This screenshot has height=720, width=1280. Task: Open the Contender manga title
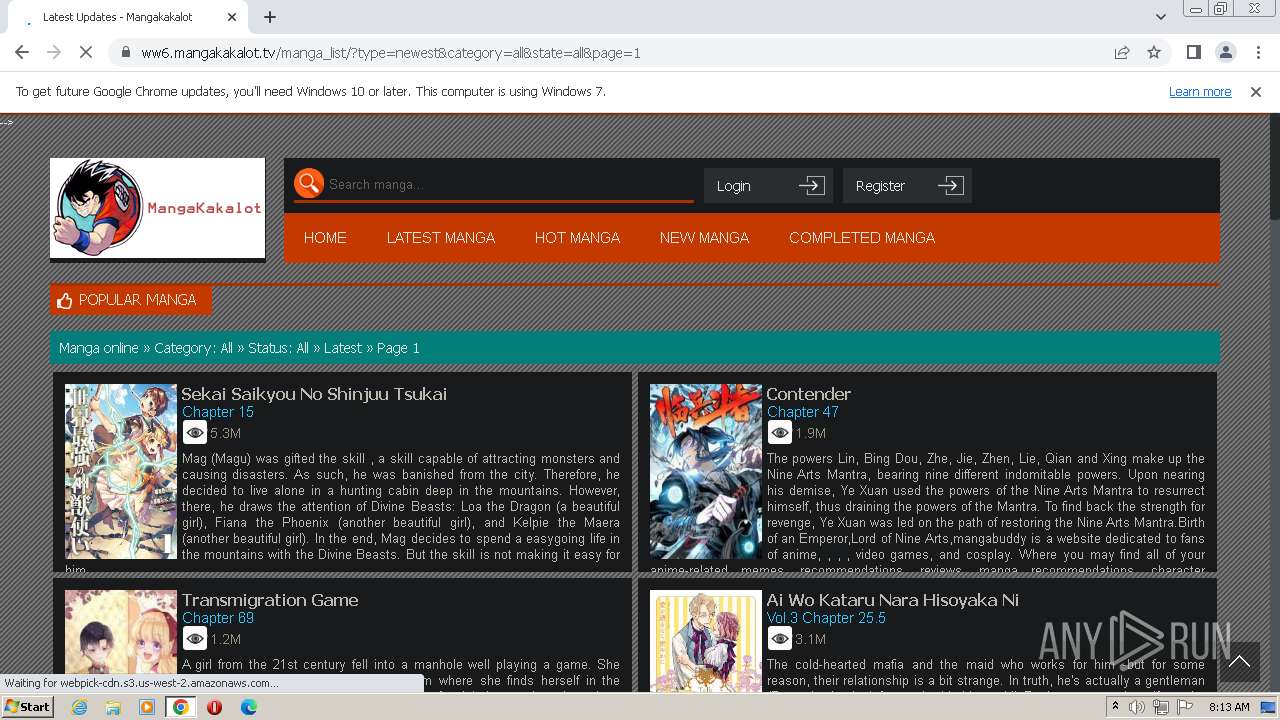click(x=808, y=394)
